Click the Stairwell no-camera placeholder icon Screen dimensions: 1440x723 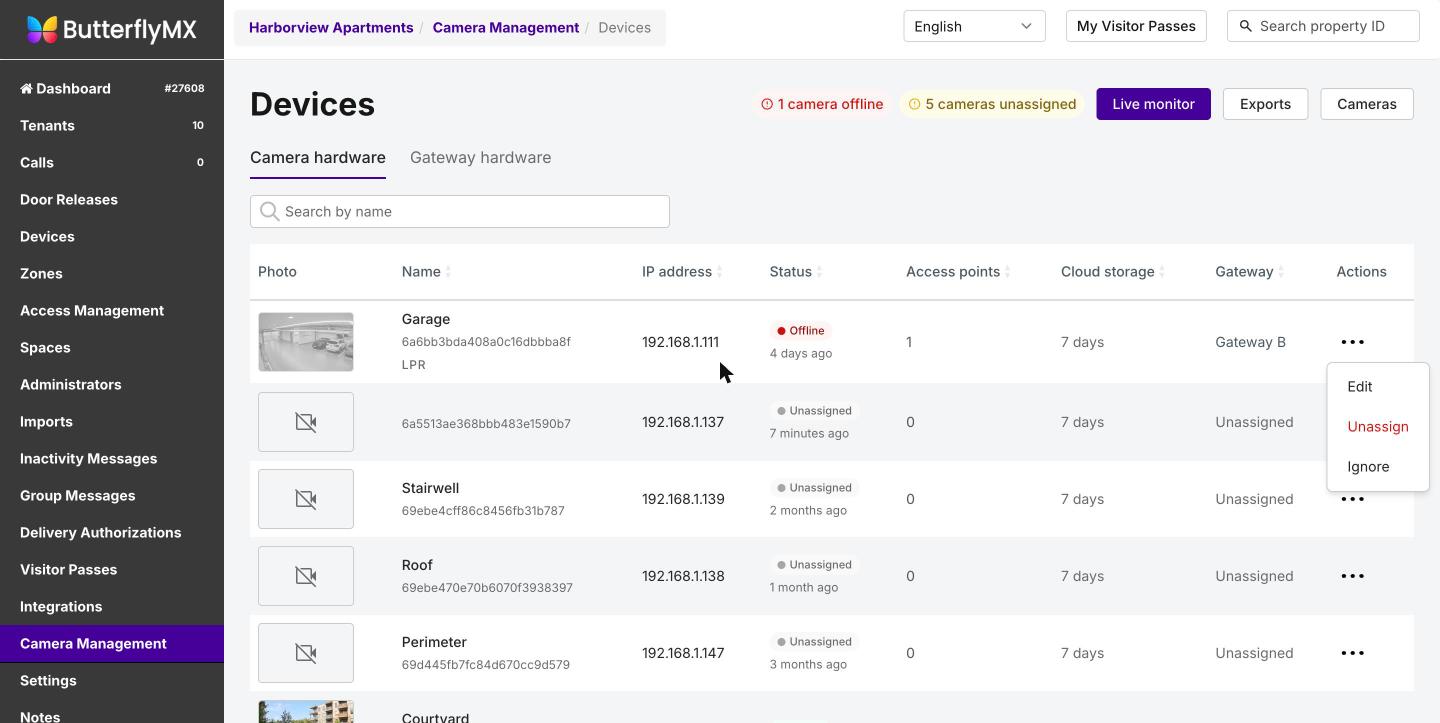coord(306,499)
